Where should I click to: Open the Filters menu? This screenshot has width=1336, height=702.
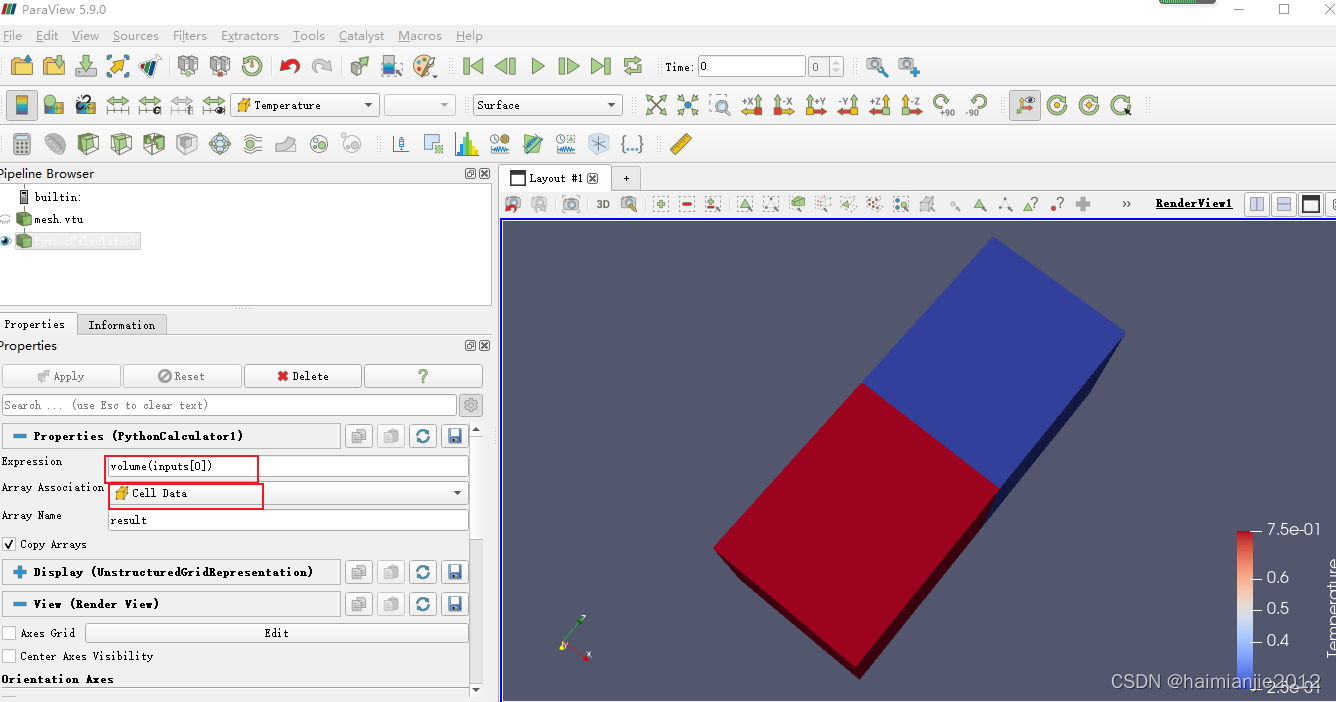190,36
